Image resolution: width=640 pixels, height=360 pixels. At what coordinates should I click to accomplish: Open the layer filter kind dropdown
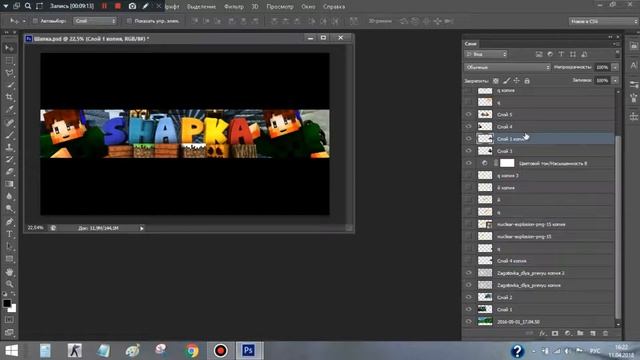[x=486, y=54]
